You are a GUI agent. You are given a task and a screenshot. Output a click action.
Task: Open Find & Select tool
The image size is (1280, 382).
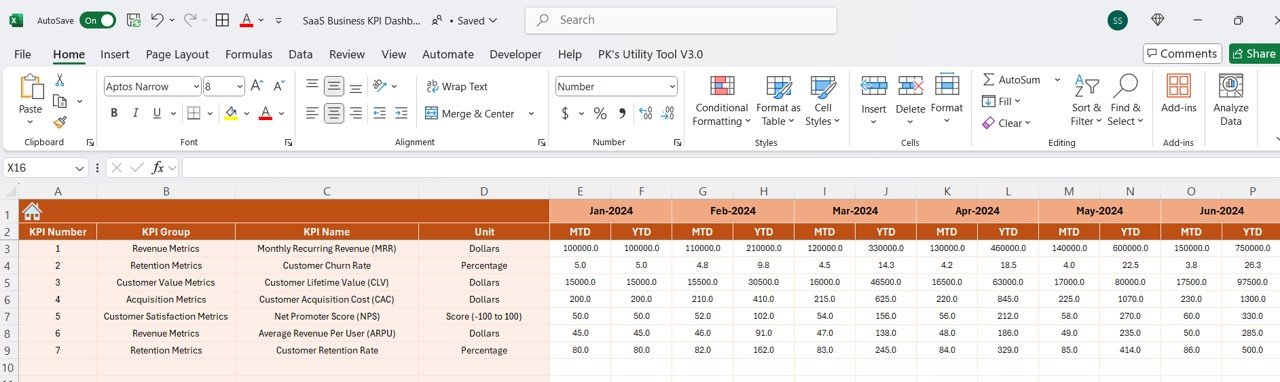click(x=1126, y=102)
